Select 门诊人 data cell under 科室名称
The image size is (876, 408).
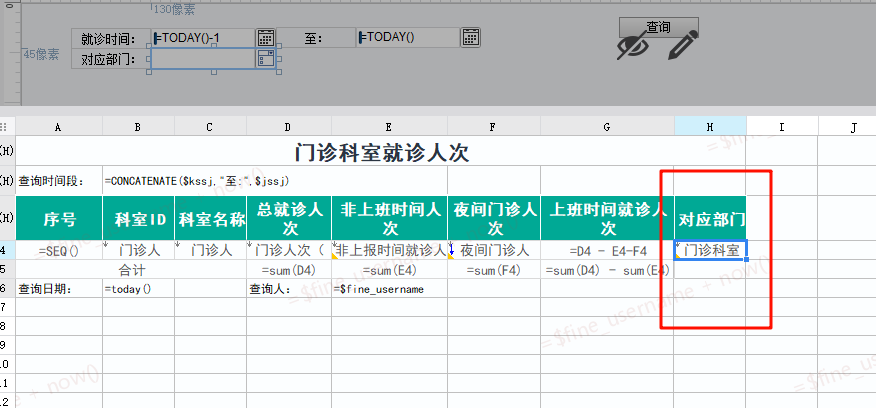pyautogui.click(x=211, y=250)
